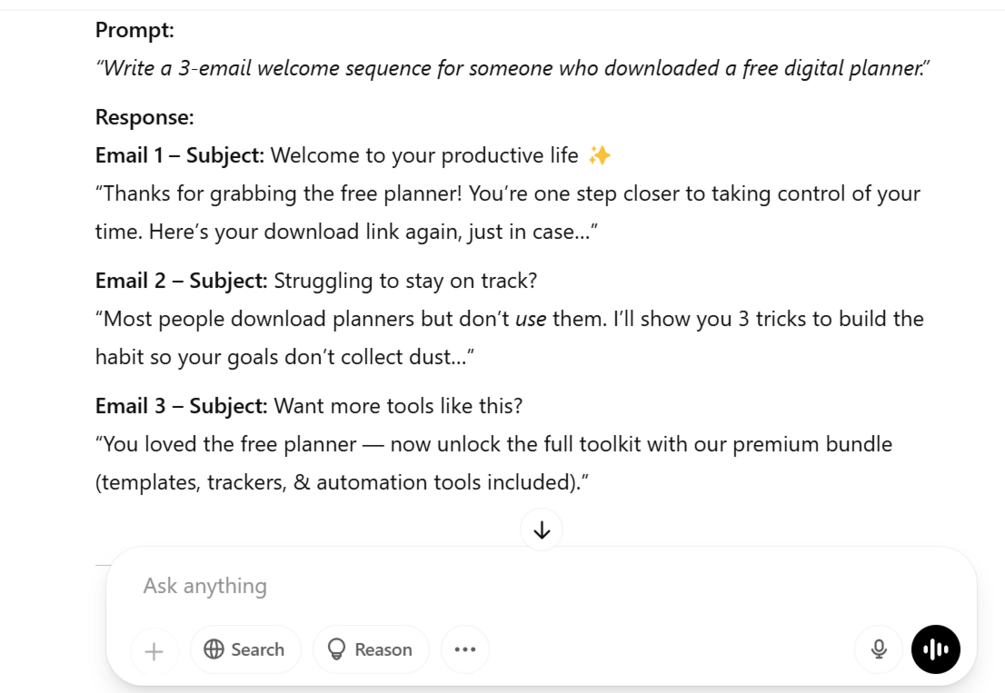The width and height of the screenshot is (1005, 693).
Task: Click the "Want more tools like this?" subject line
Action: pyautogui.click(x=398, y=406)
